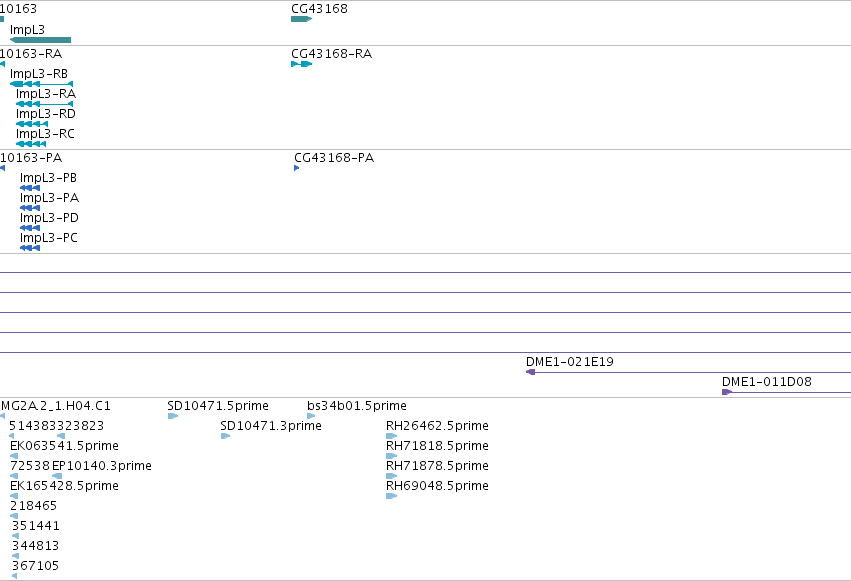Select the 351441 feature
The height and width of the screenshot is (581, 851).
tap(15, 537)
